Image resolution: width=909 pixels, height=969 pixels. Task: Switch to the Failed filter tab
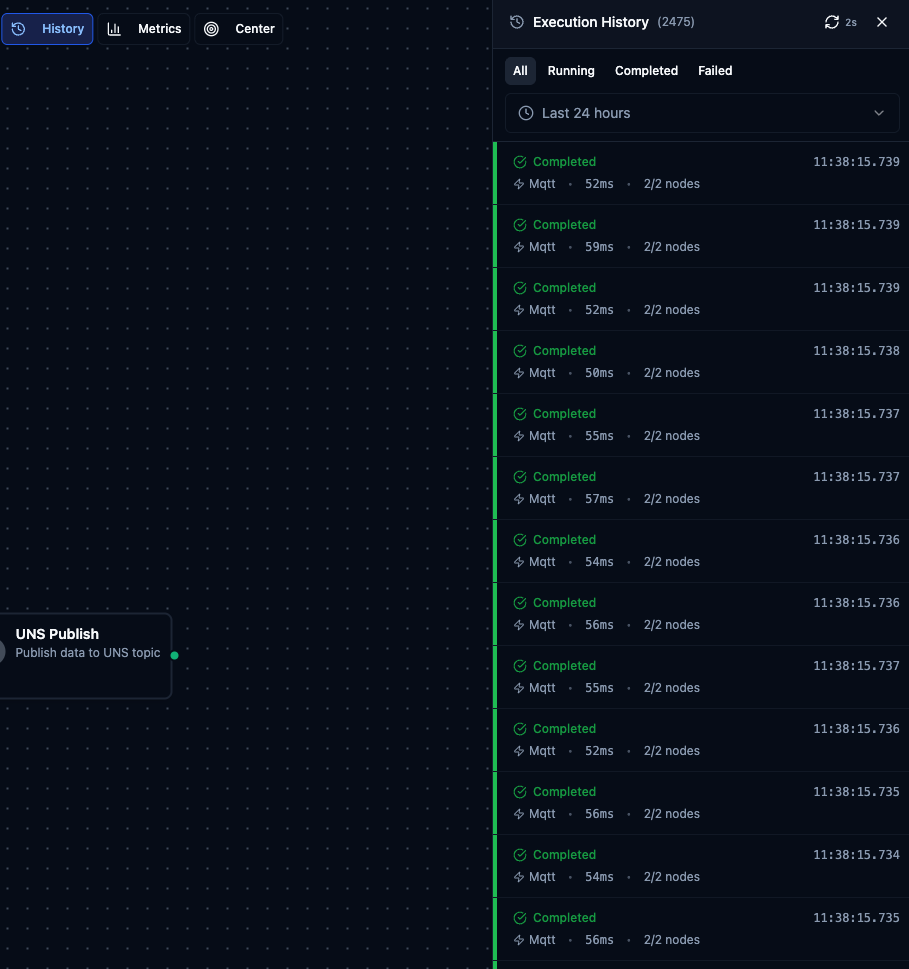[x=714, y=71]
